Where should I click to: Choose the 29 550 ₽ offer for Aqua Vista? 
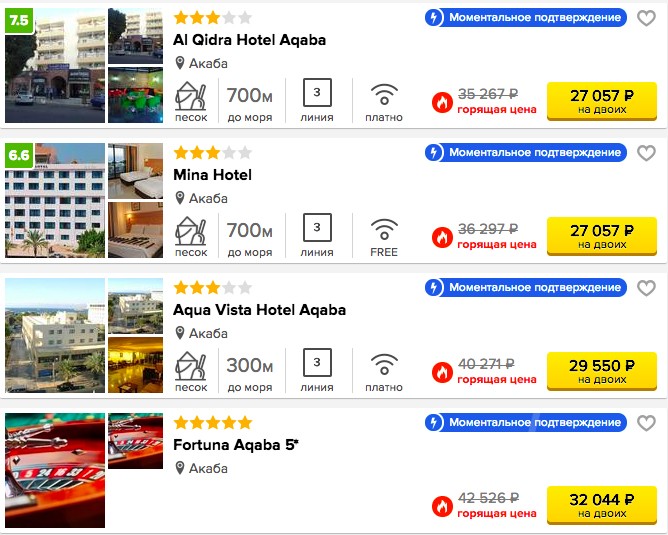[x=602, y=371]
